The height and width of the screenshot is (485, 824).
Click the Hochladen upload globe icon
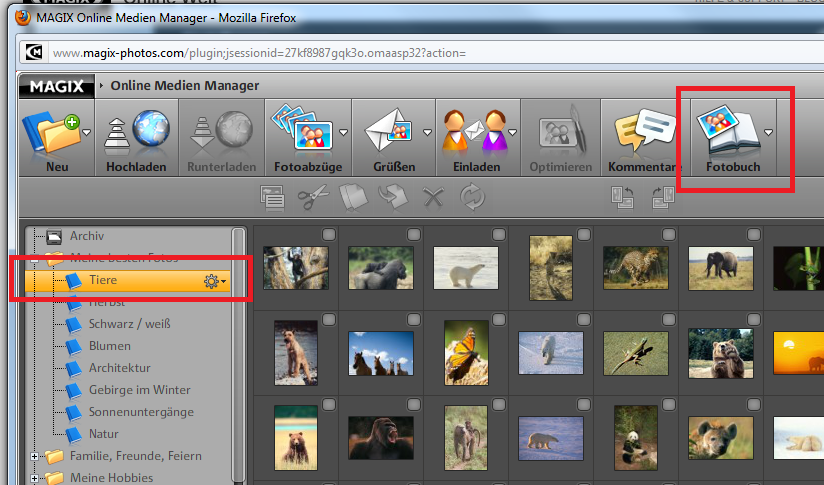(137, 130)
